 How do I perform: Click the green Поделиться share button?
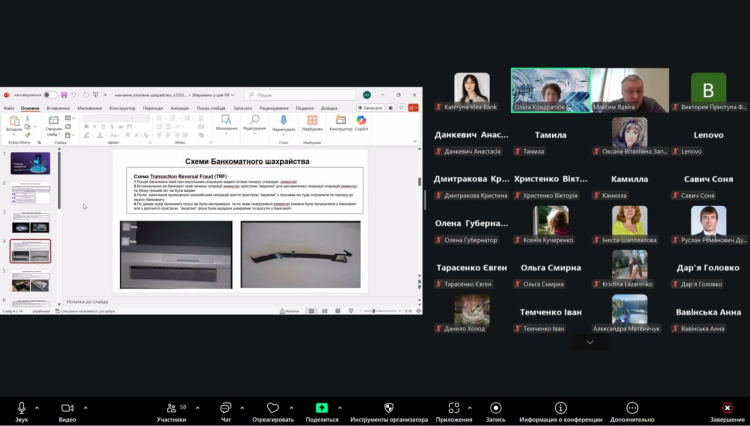point(321,408)
